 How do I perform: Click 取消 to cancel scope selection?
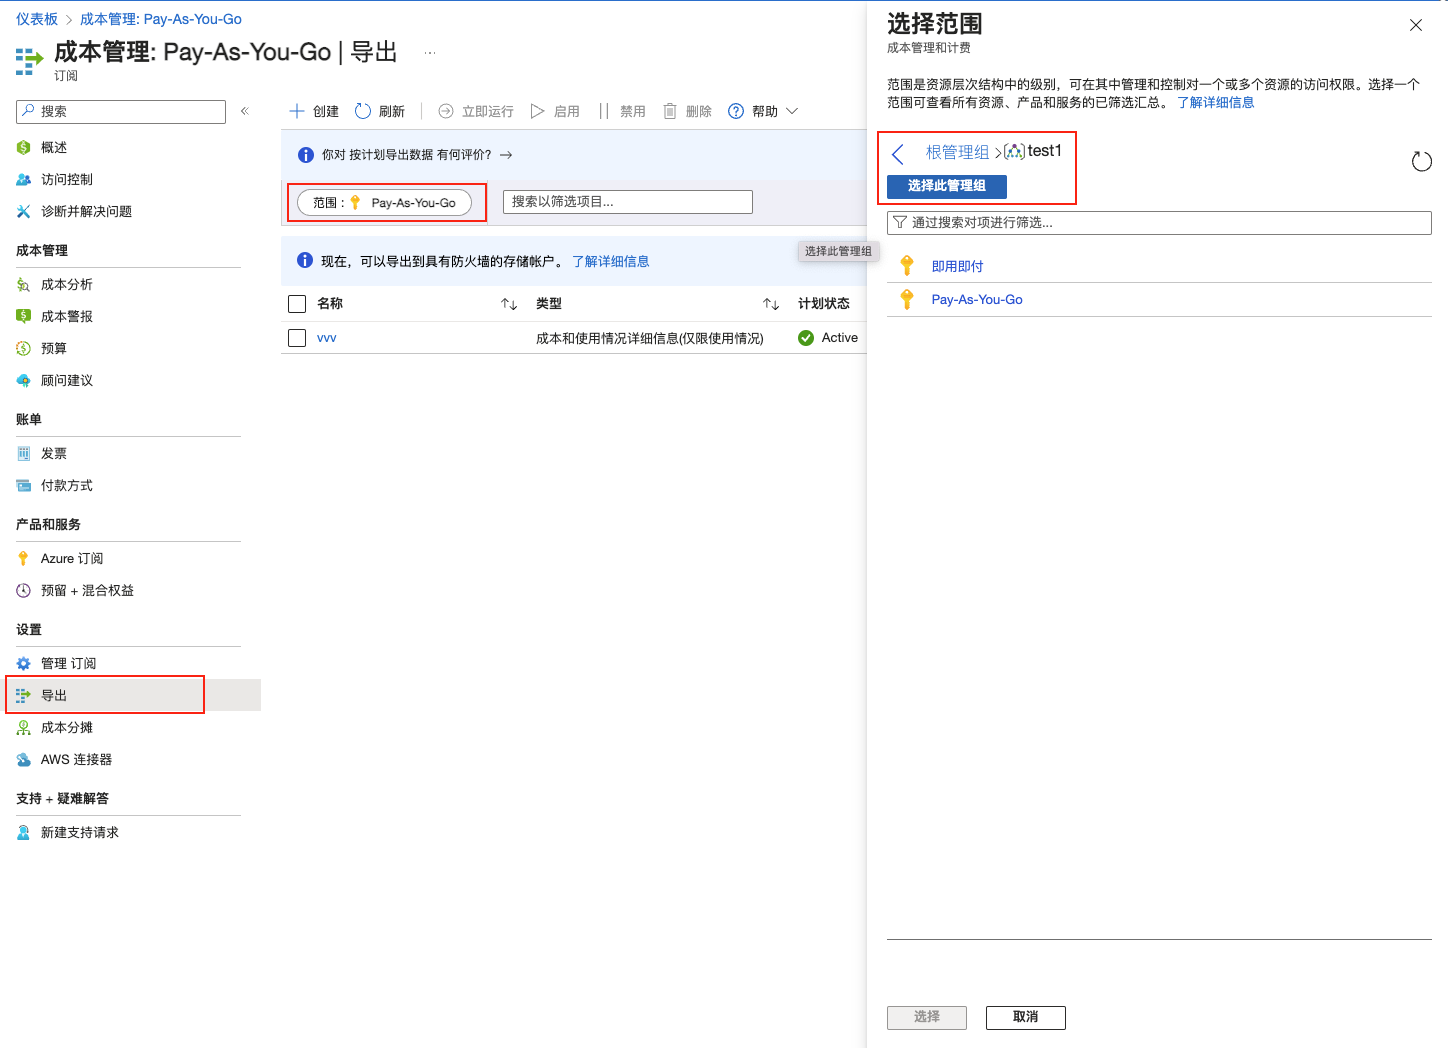point(1025,1017)
